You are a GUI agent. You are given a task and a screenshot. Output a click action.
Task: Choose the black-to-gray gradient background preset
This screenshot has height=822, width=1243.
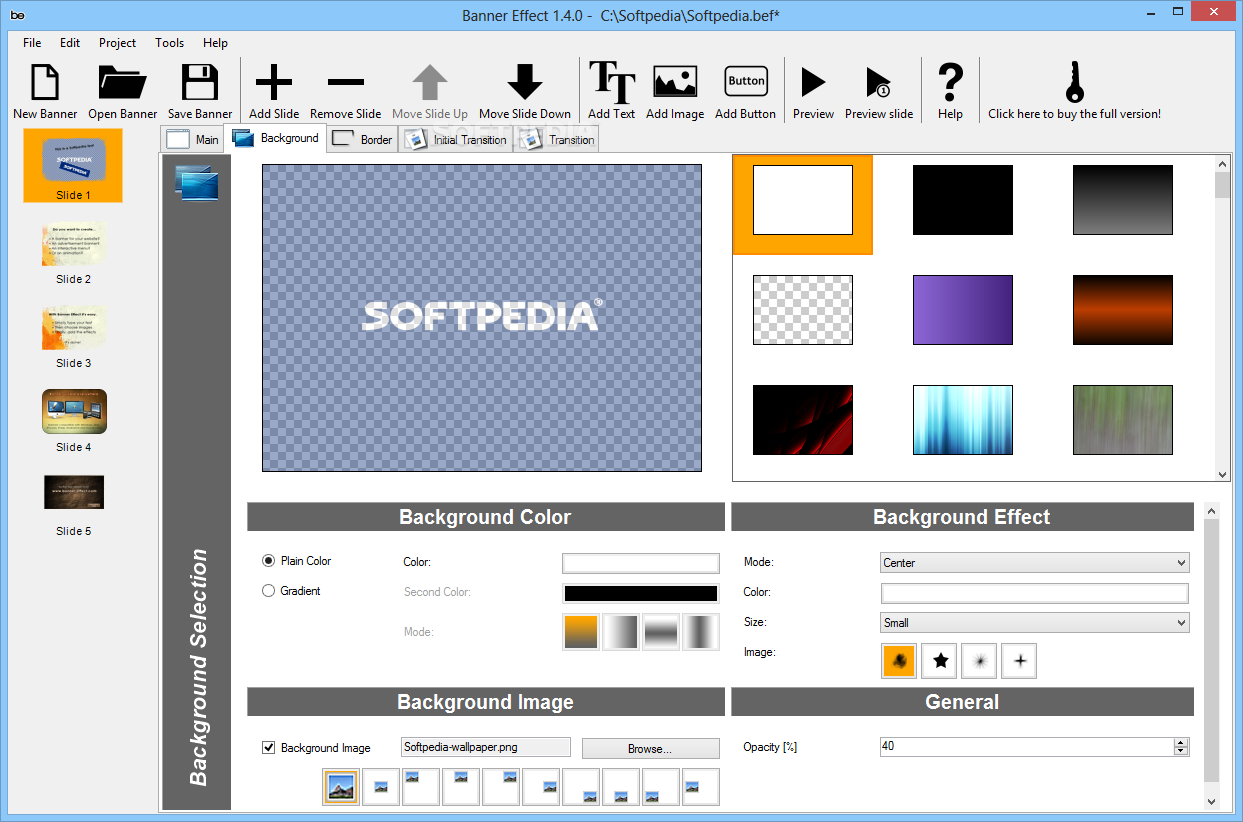[1123, 200]
